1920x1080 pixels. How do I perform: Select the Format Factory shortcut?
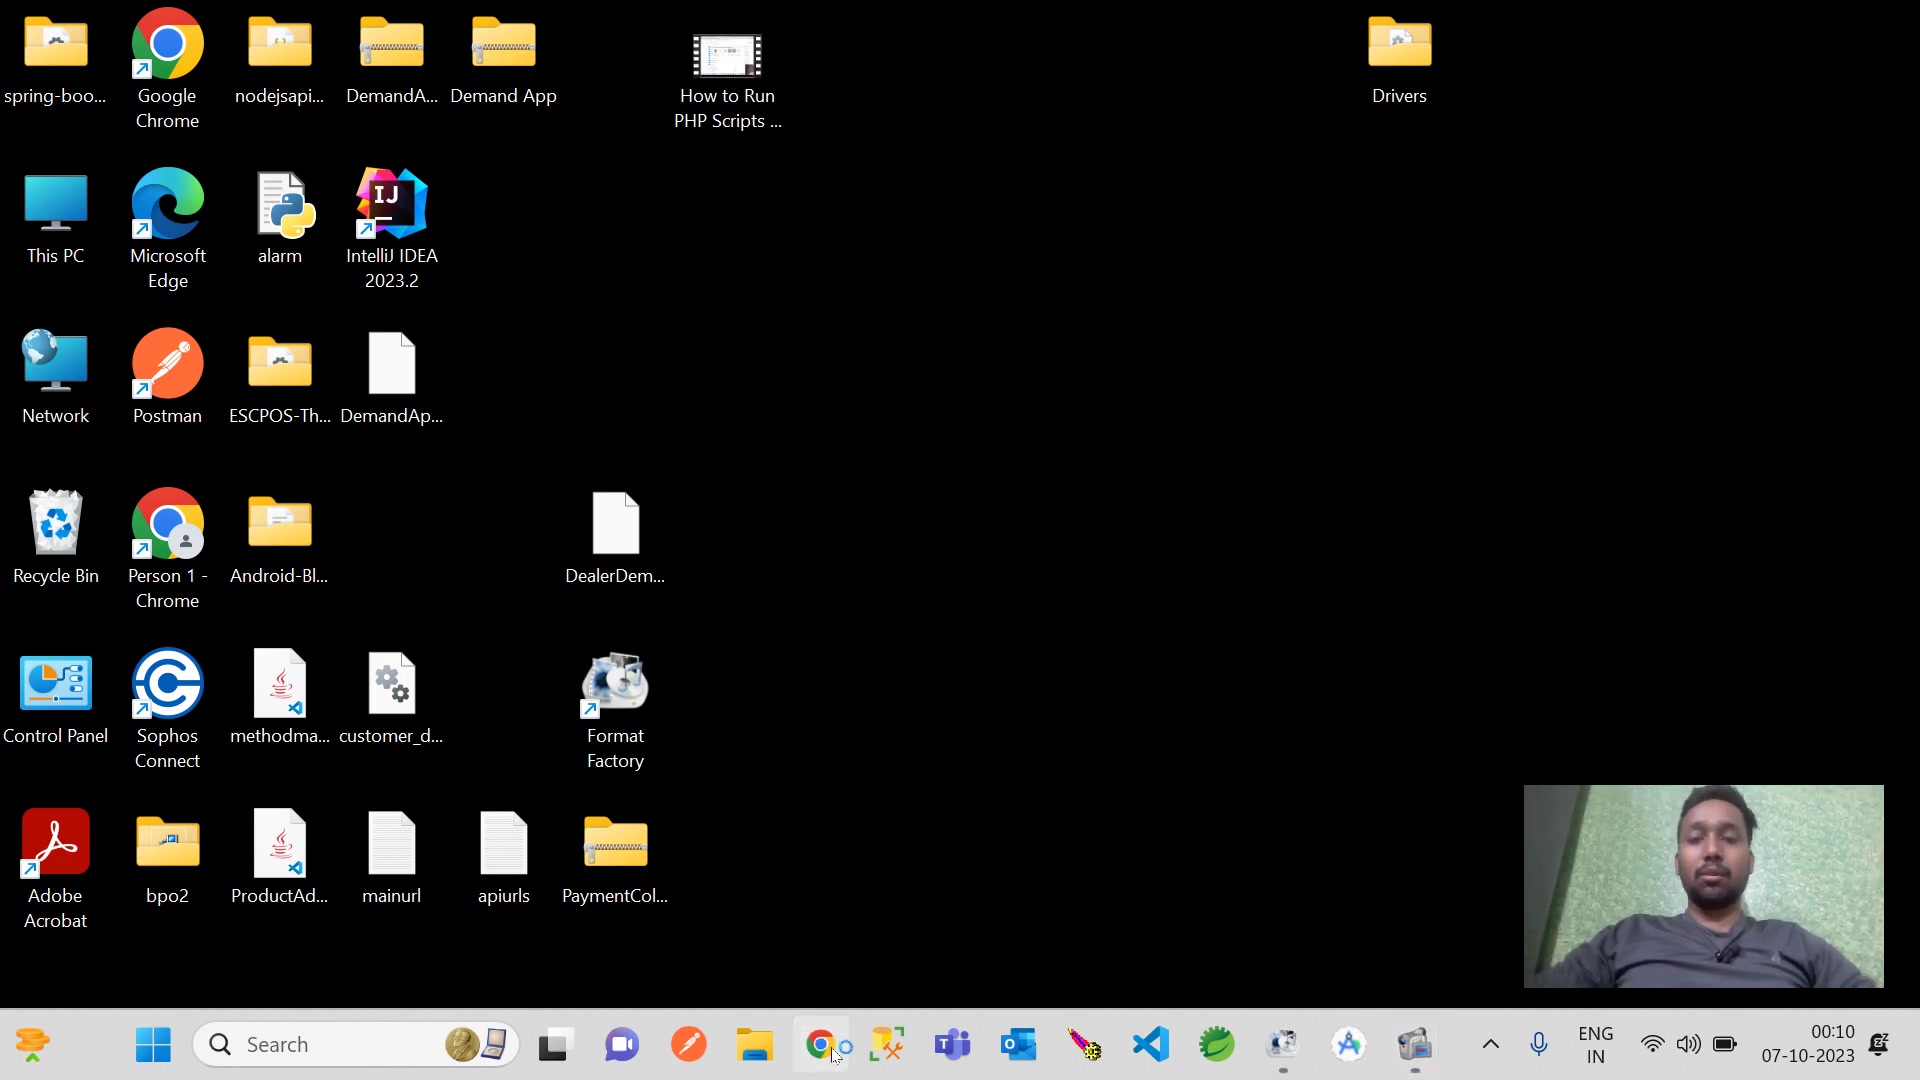(615, 712)
